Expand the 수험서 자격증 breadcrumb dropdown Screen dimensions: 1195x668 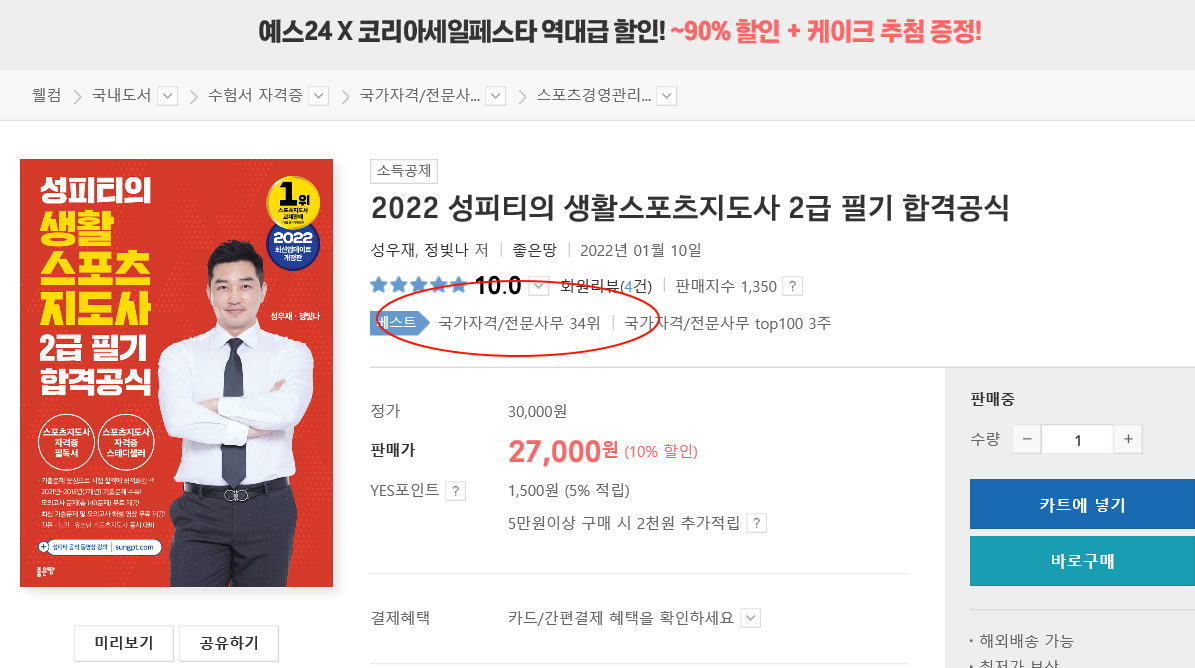click(x=319, y=96)
